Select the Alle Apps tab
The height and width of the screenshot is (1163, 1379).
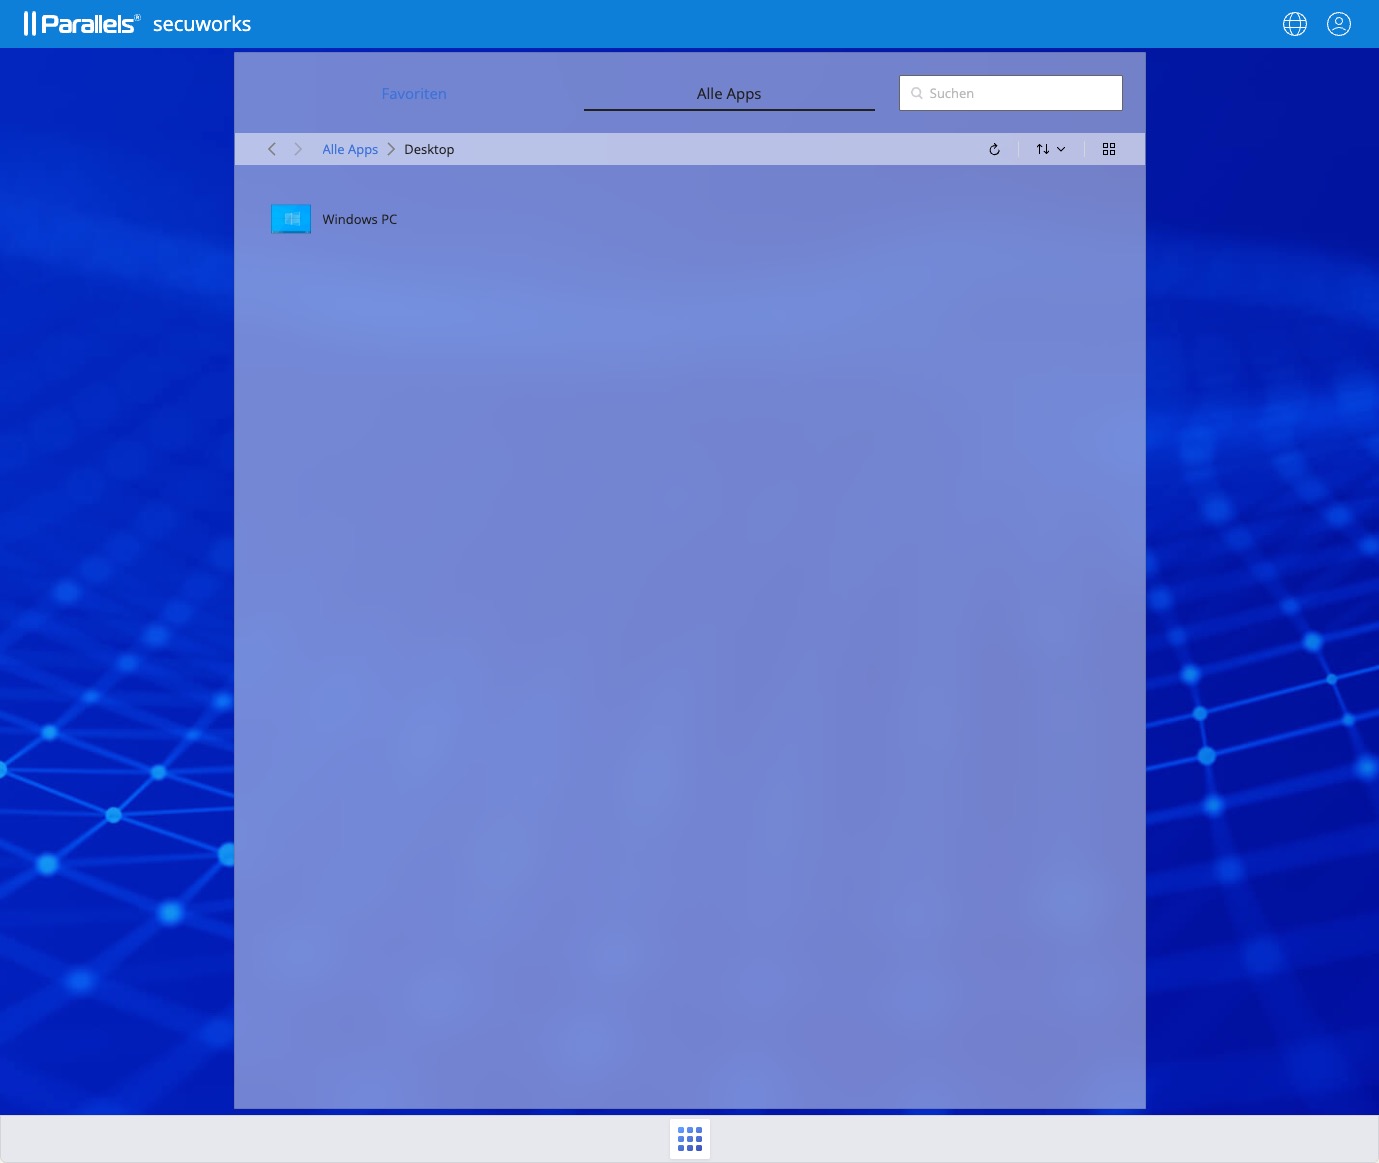click(729, 93)
